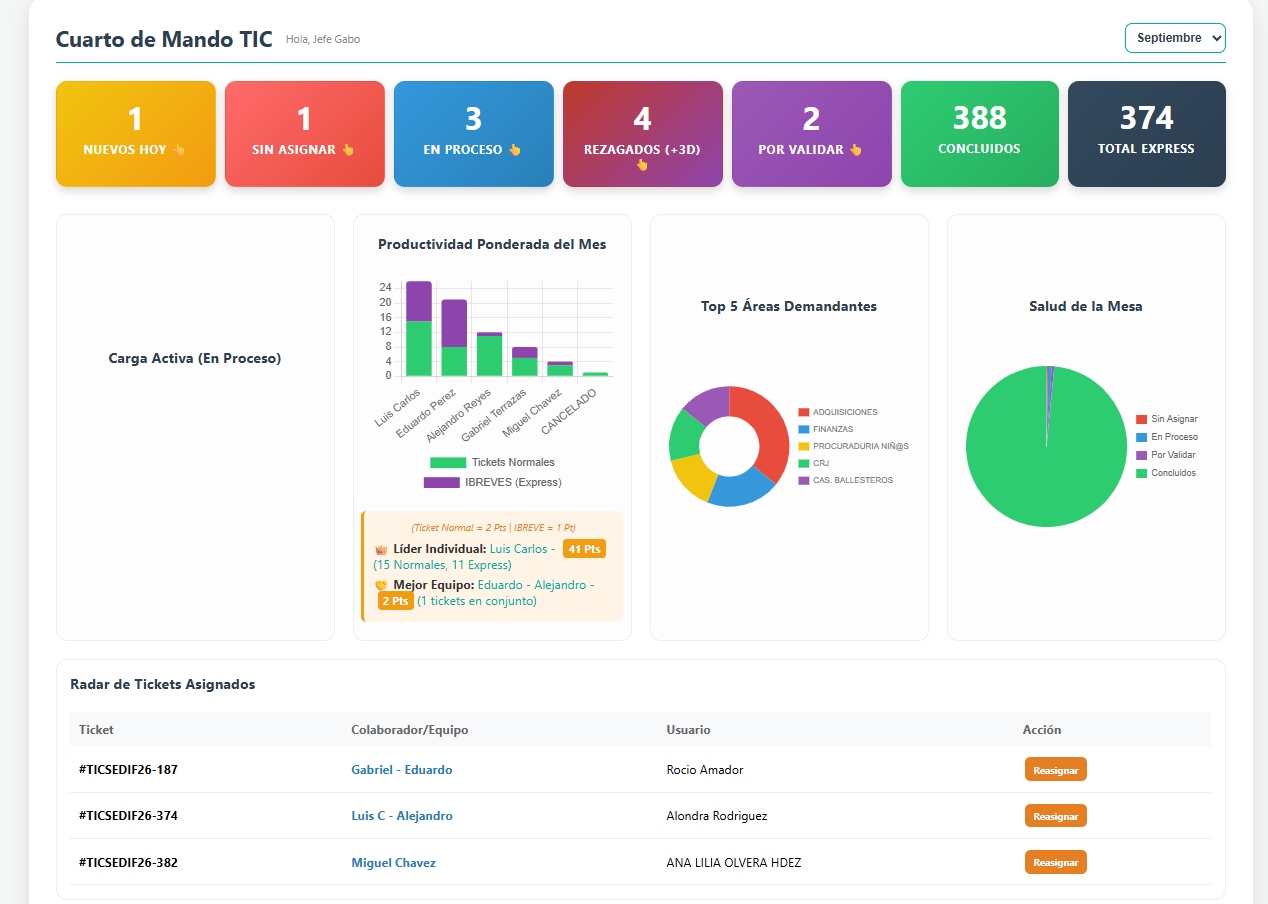This screenshot has height=904, width=1268.
Task: Select the Luis C - Alejandro collaborator link
Action: (402, 816)
